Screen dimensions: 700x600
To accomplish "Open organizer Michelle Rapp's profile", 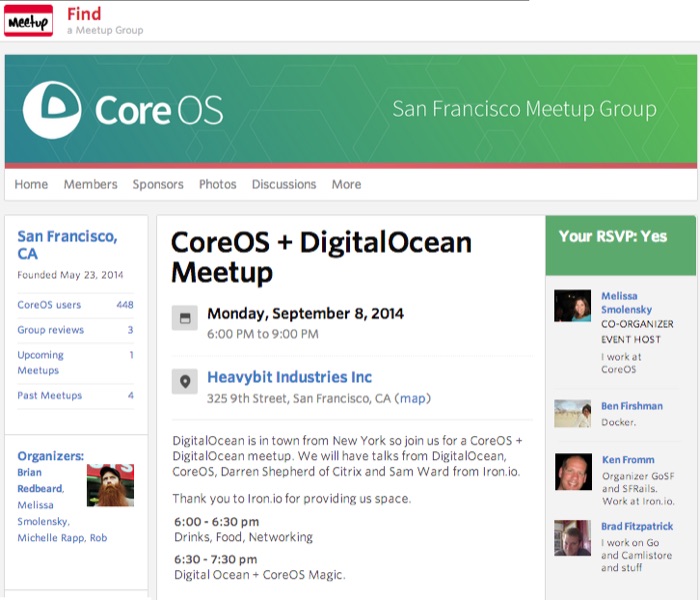I will point(50,538).
